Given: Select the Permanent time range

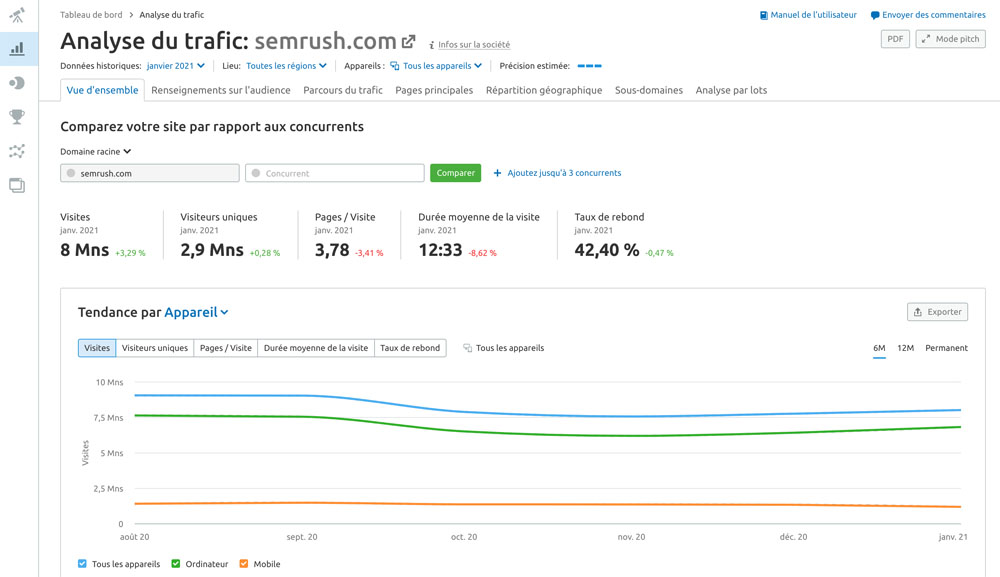Looking at the screenshot, I should [946, 348].
